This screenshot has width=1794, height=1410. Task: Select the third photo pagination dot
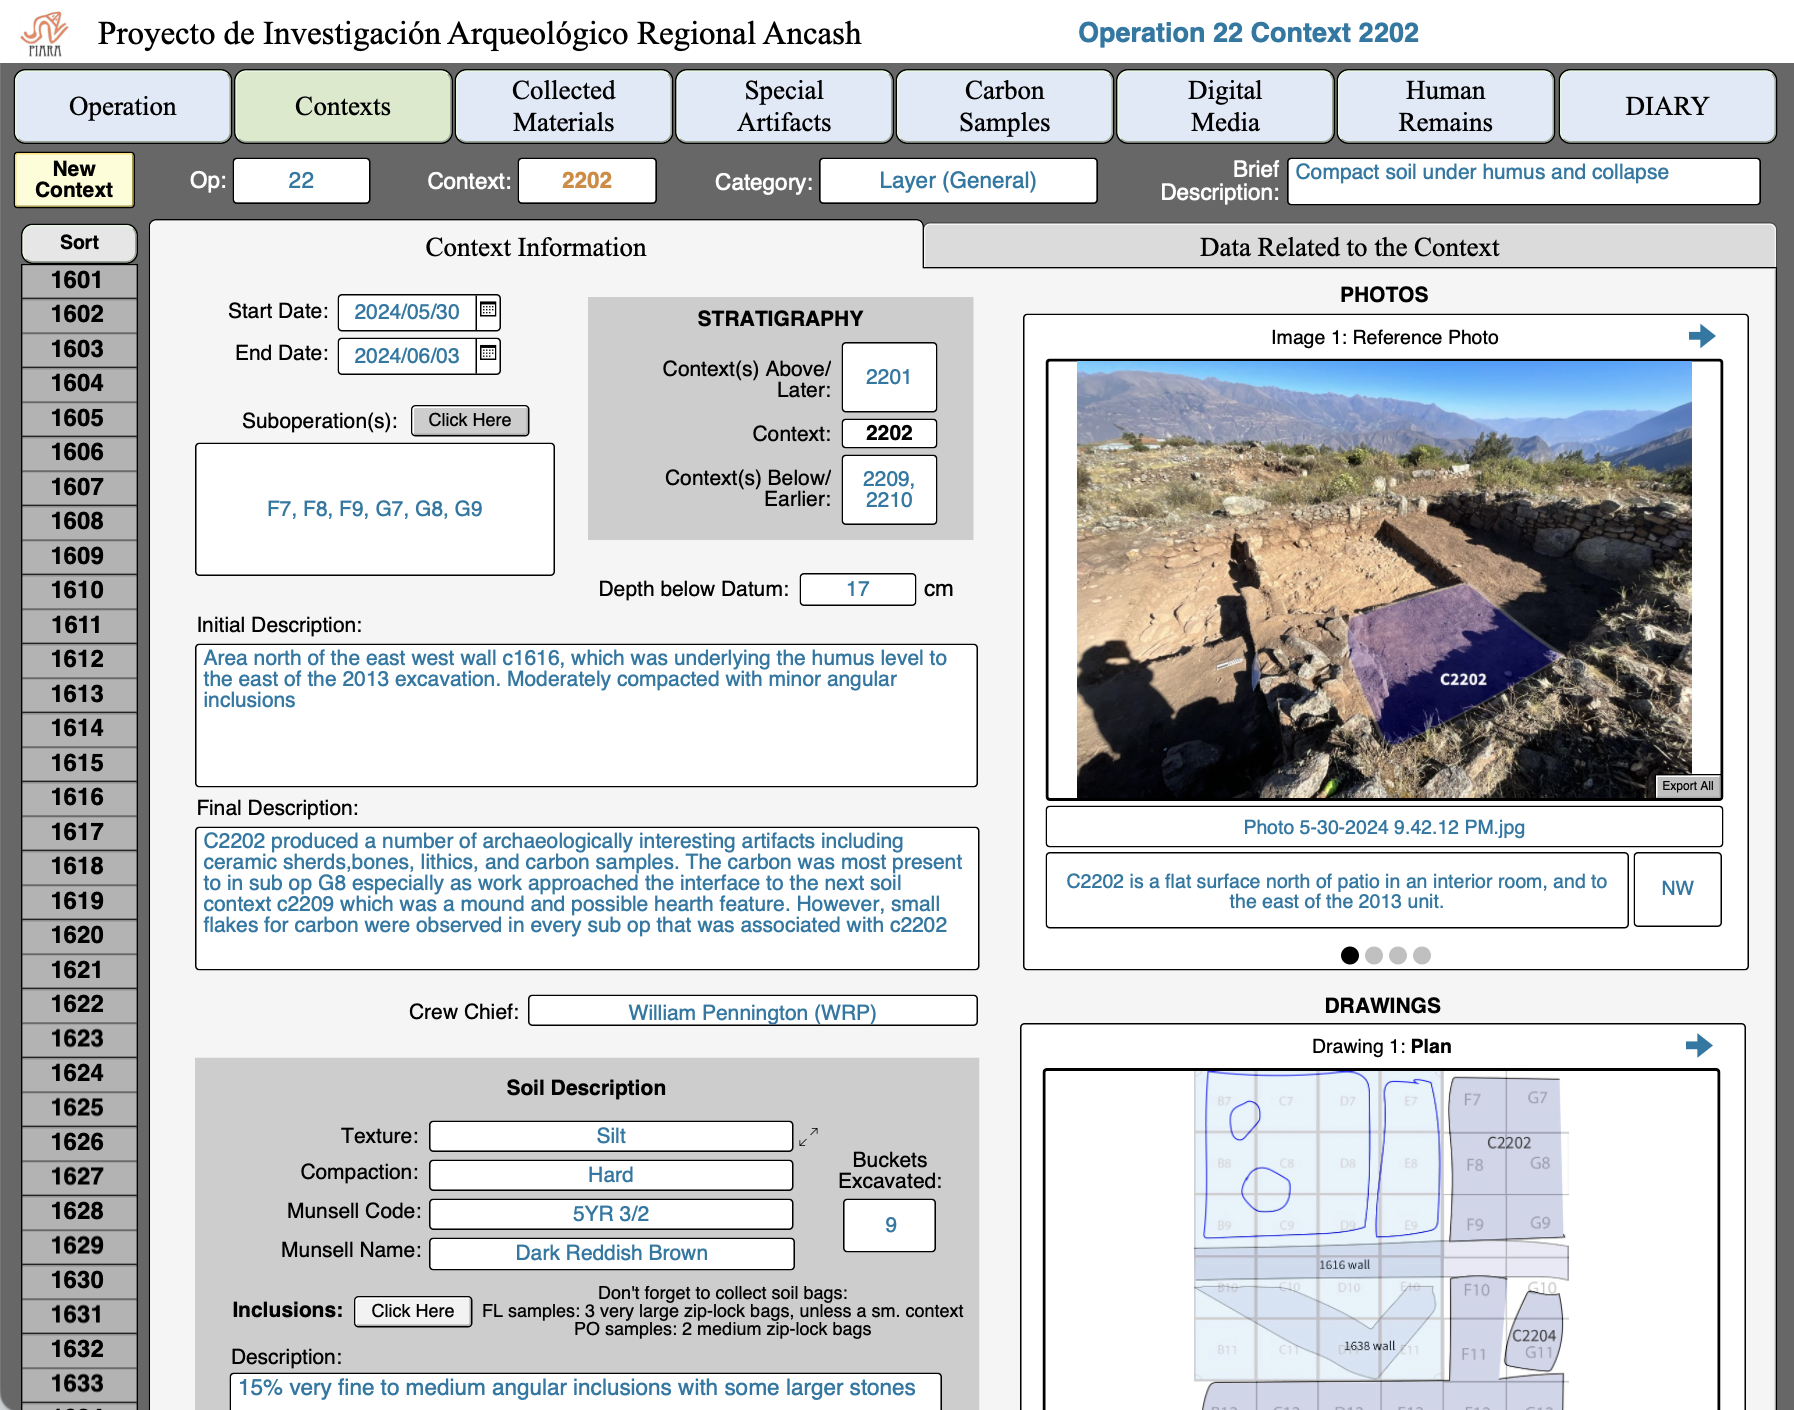(x=1398, y=956)
